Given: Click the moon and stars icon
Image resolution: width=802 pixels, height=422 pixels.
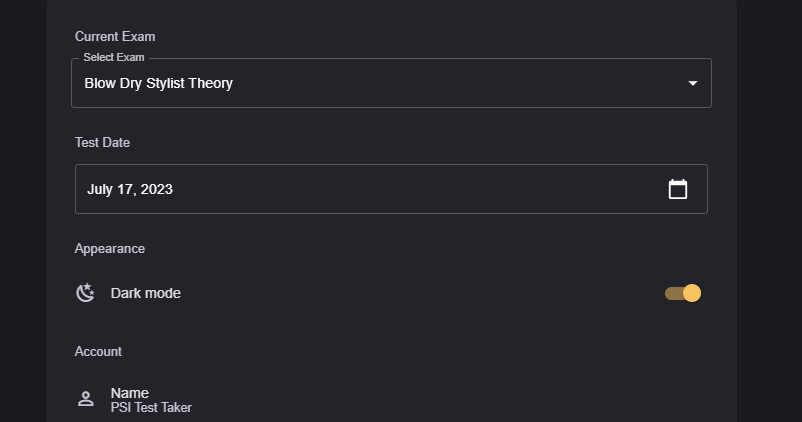Looking at the screenshot, I should tap(86, 293).
